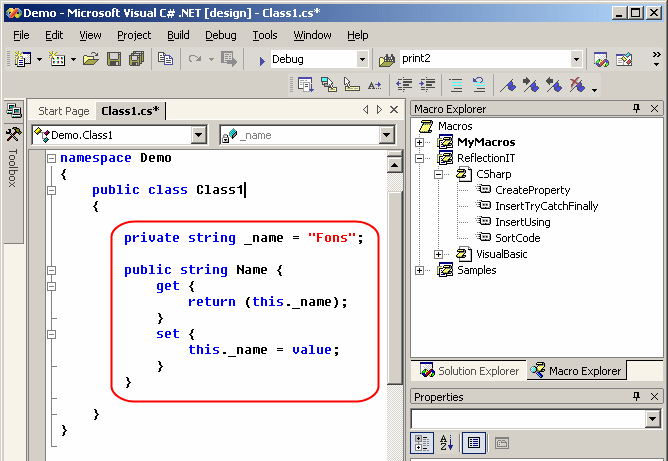
Task: Open the New Project dropdown arrow
Action: click(39, 59)
